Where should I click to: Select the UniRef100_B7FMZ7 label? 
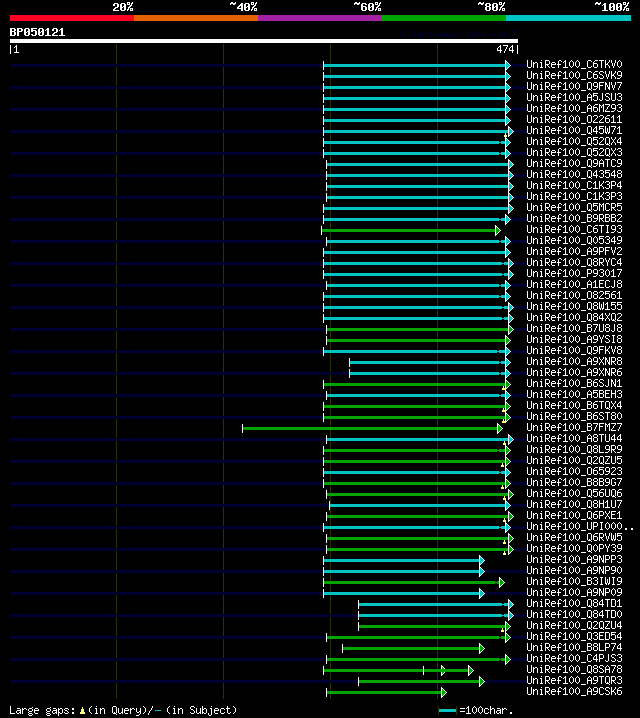(x=574, y=427)
